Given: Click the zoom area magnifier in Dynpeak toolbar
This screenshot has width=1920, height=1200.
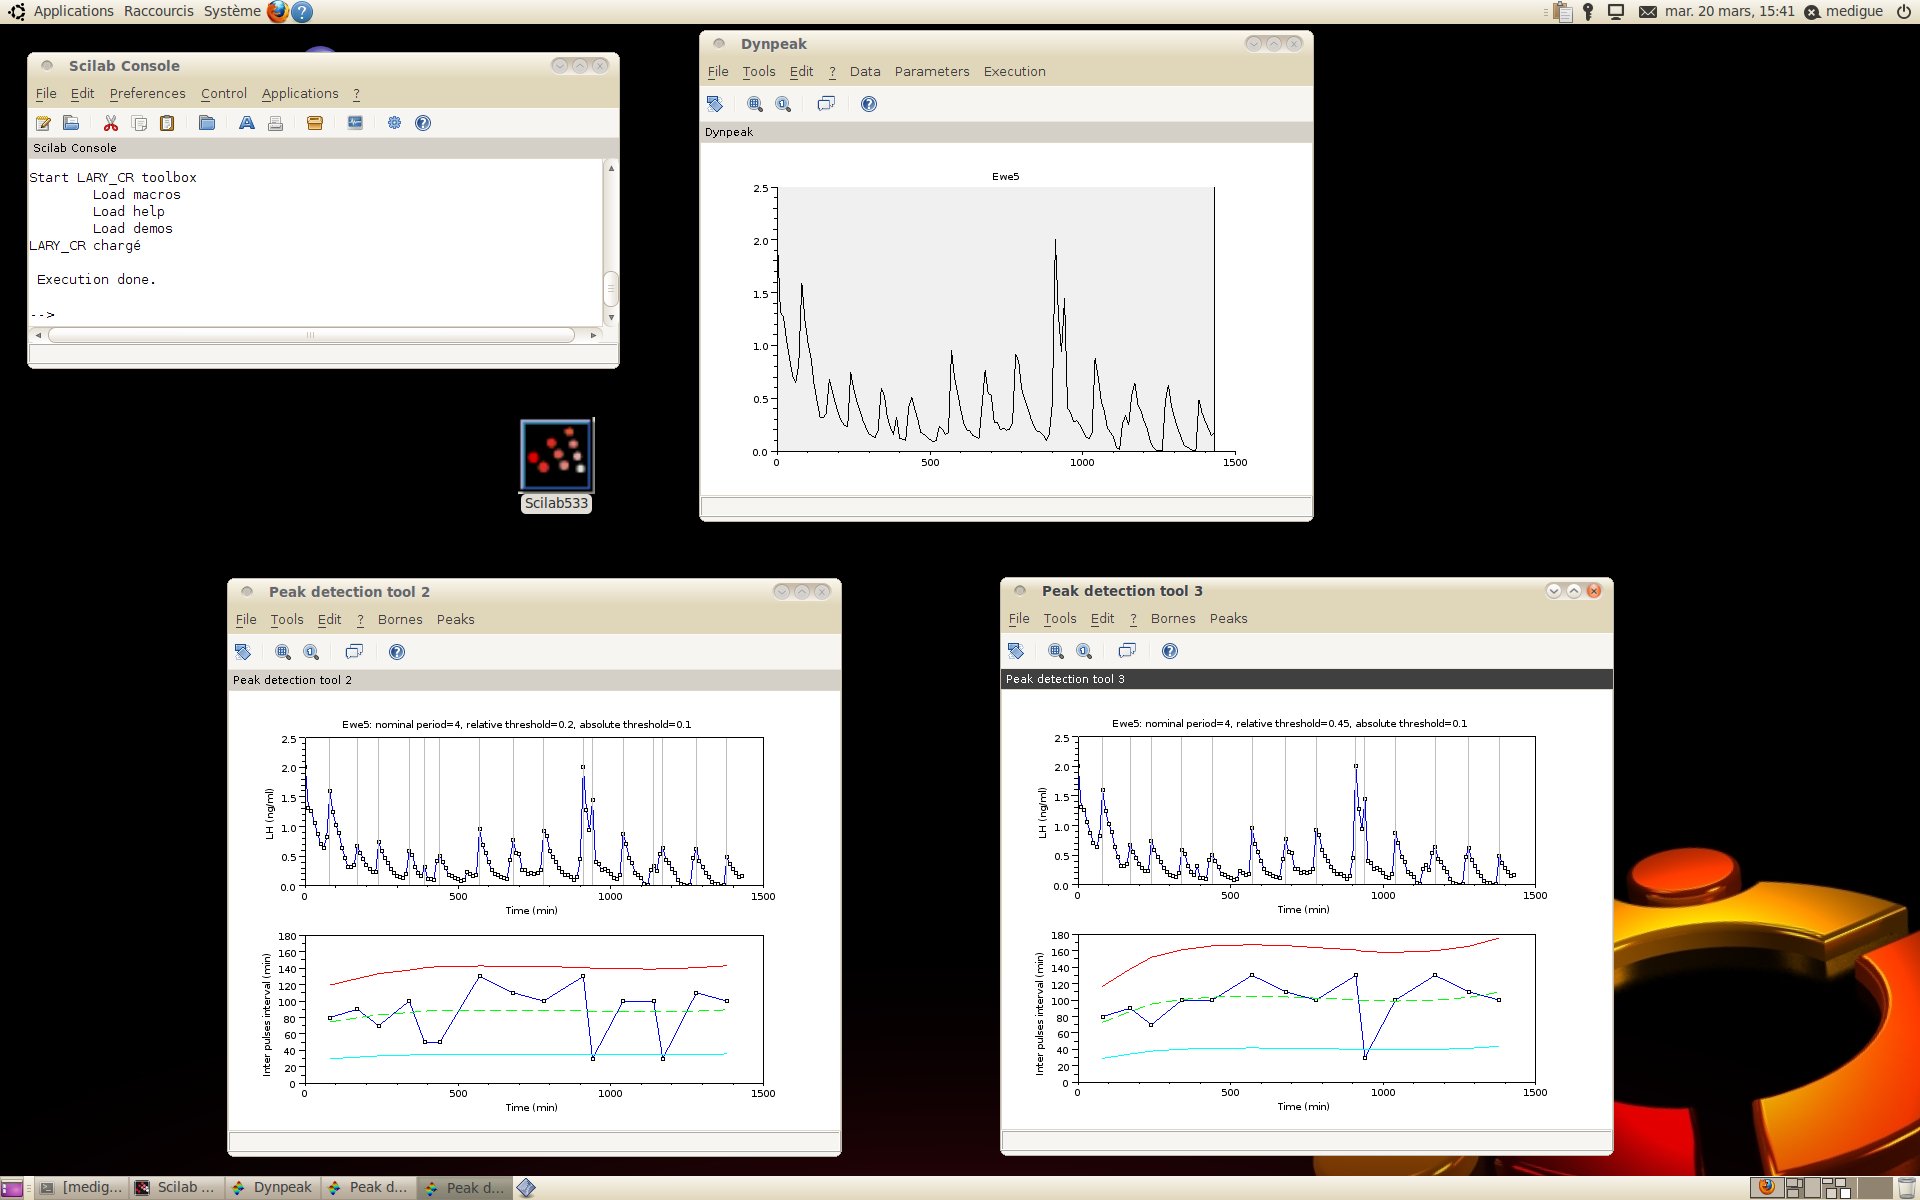Looking at the screenshot, I should point(755,104).
